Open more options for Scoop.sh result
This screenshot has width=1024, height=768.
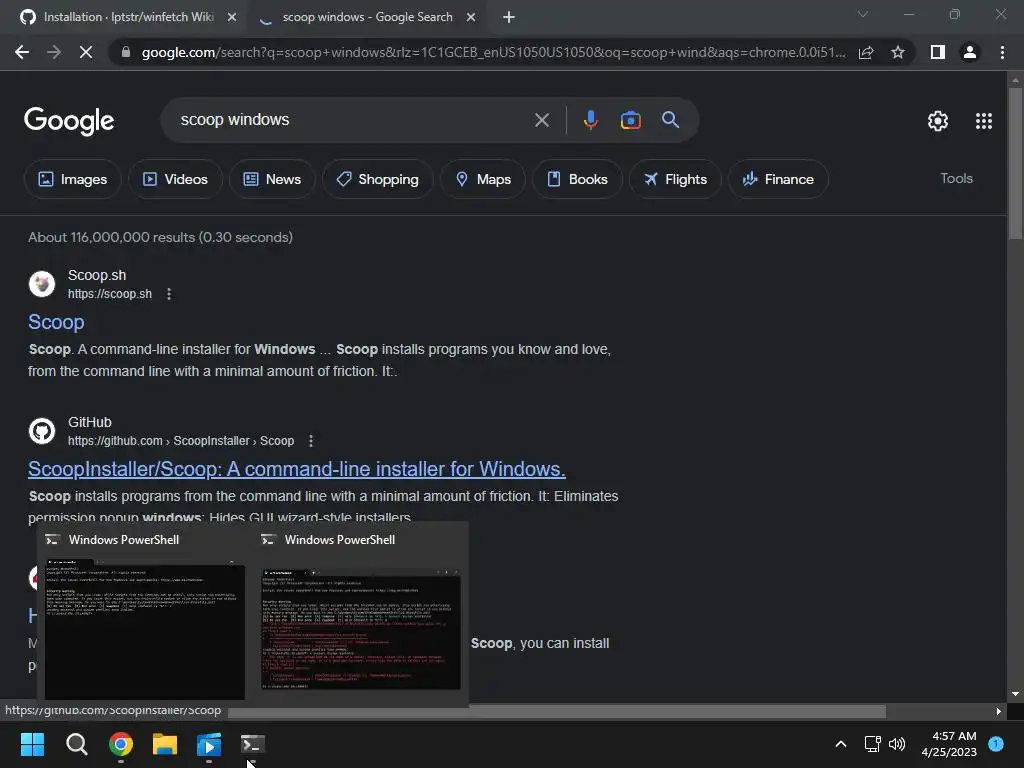point(169,294)
